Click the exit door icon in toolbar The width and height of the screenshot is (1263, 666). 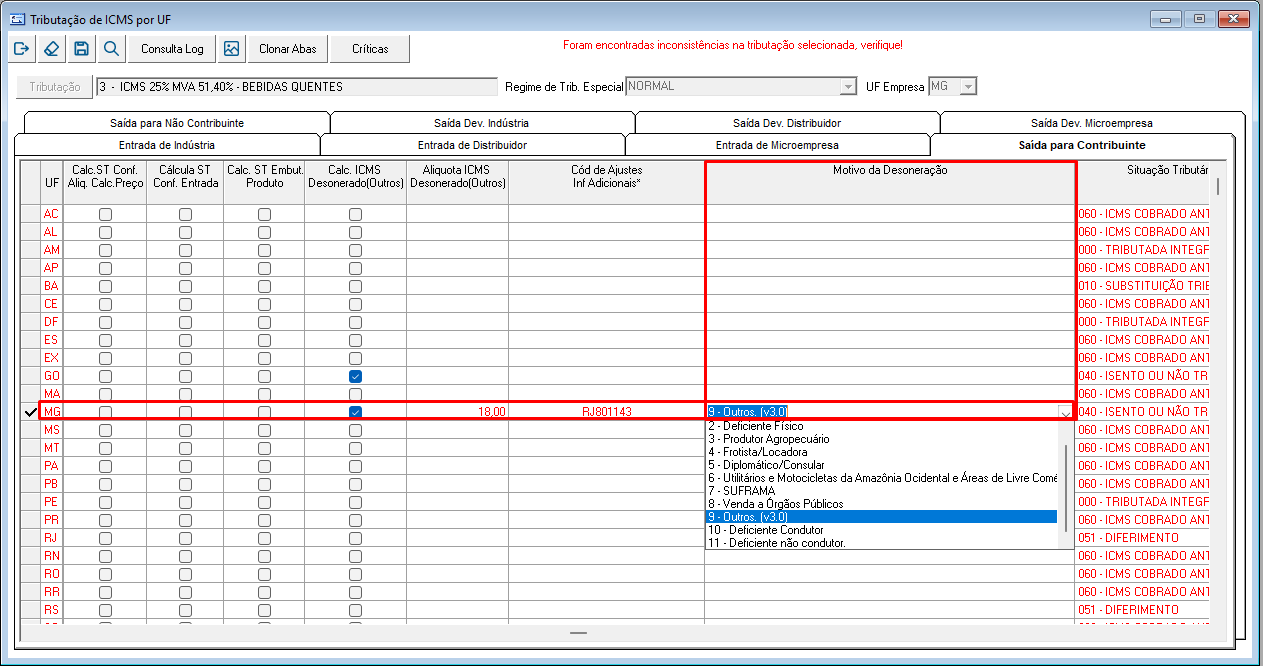coord(21,48)
